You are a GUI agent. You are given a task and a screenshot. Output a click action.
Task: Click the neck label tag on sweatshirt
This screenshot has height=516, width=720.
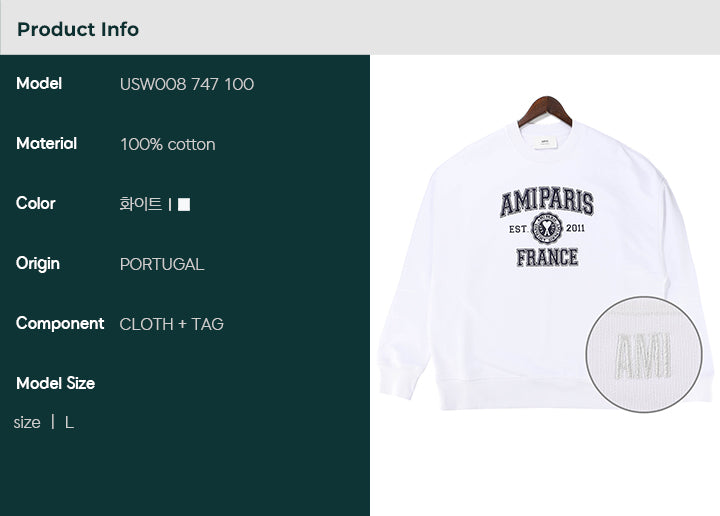545,143
